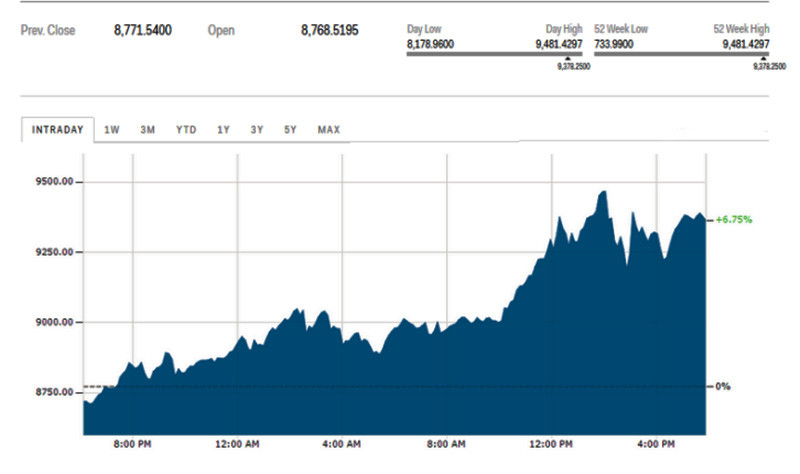Click the Open price value 8,768.5195
800x474 pixels.
(329, 31)
